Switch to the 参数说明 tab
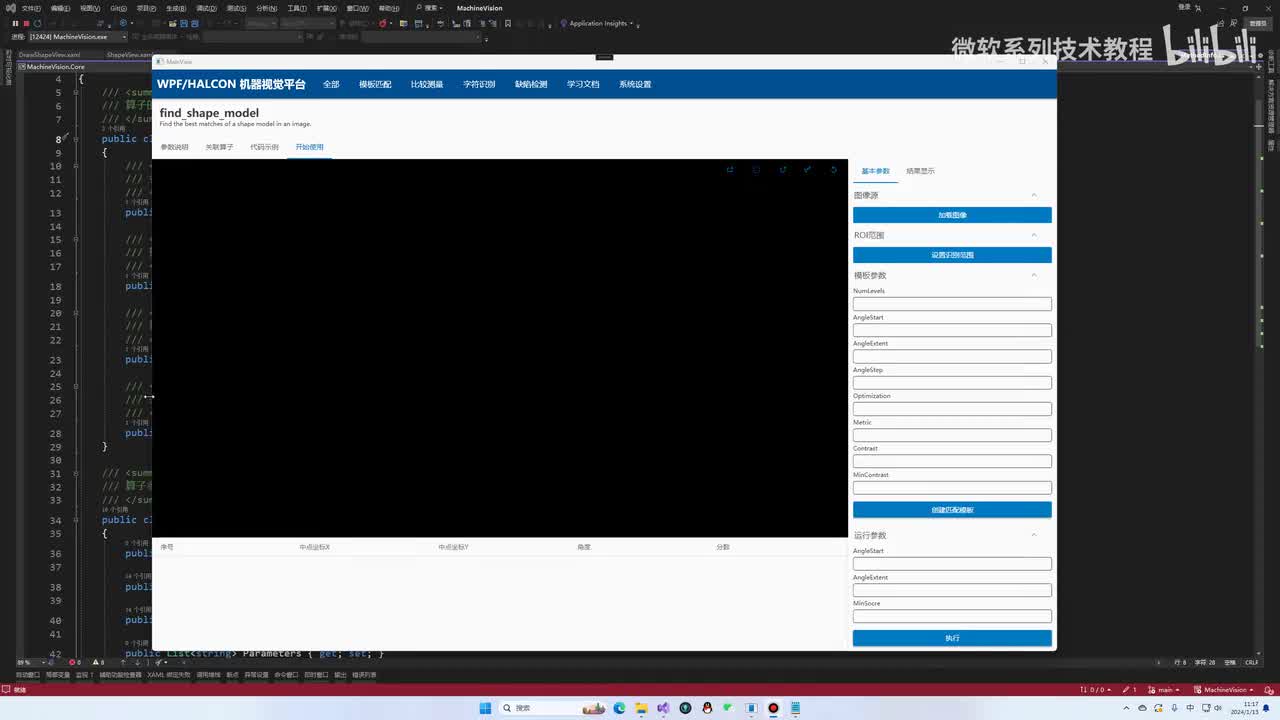Image resolution: width=1280 pixels, height=720 pixels. pyautogui.click(x=174, y=147)
